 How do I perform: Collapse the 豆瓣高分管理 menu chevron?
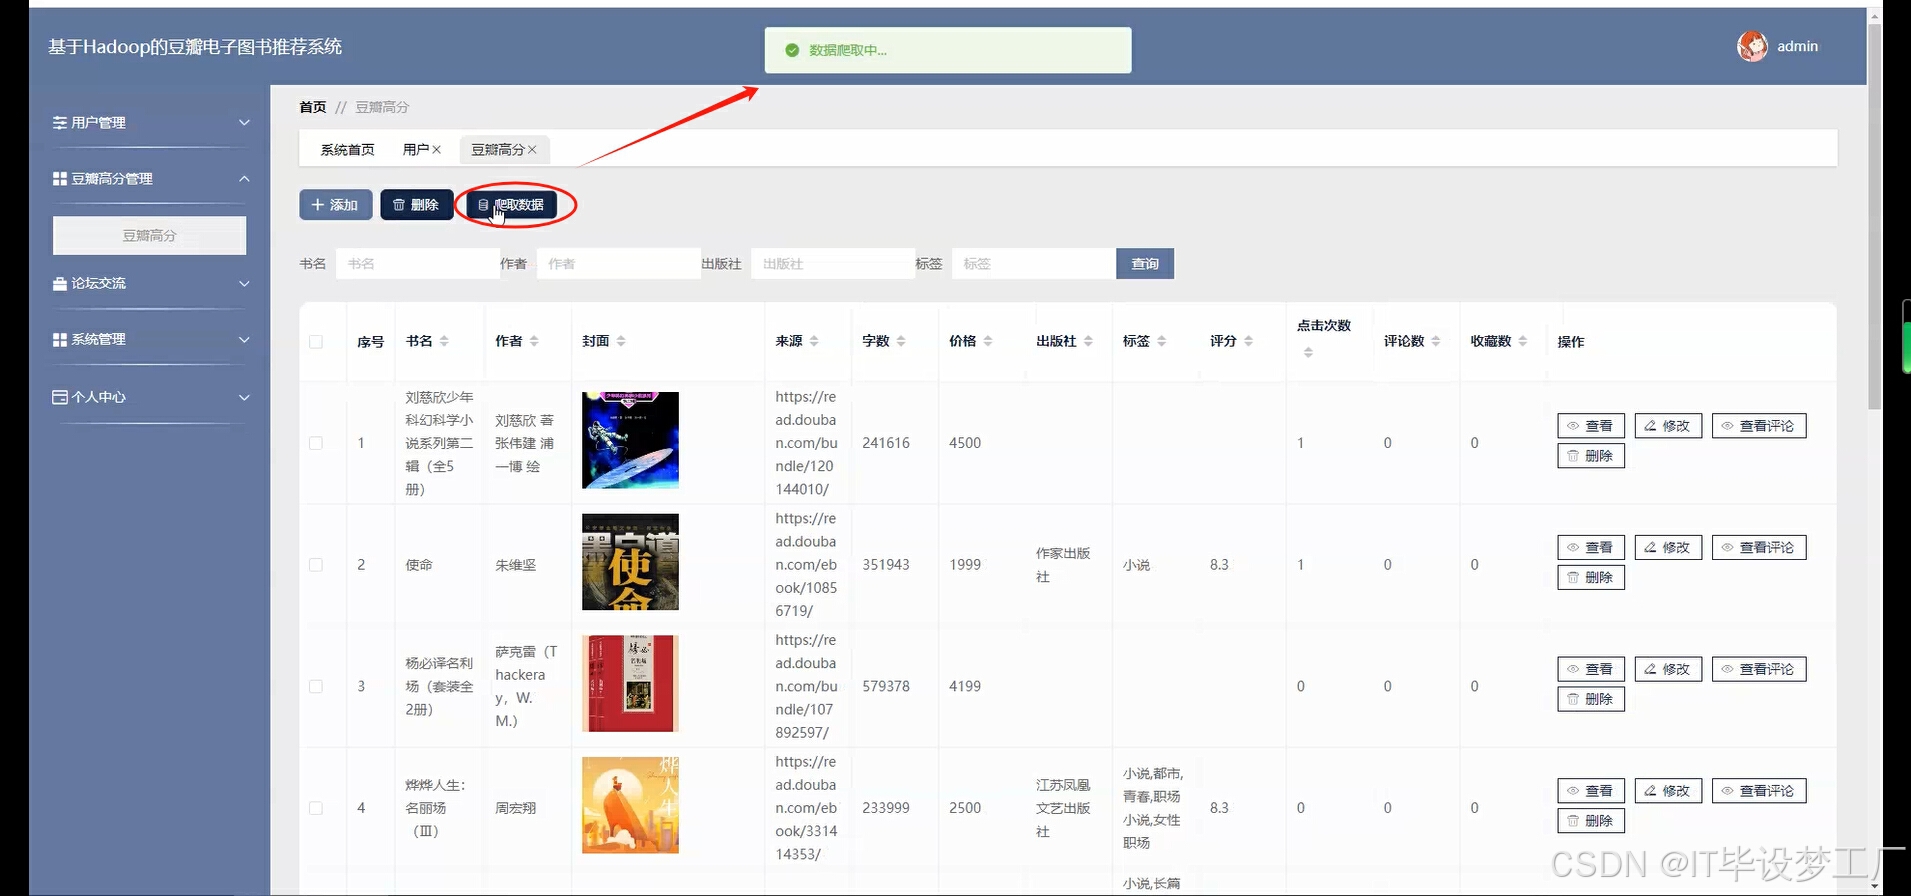coord(244,178)
